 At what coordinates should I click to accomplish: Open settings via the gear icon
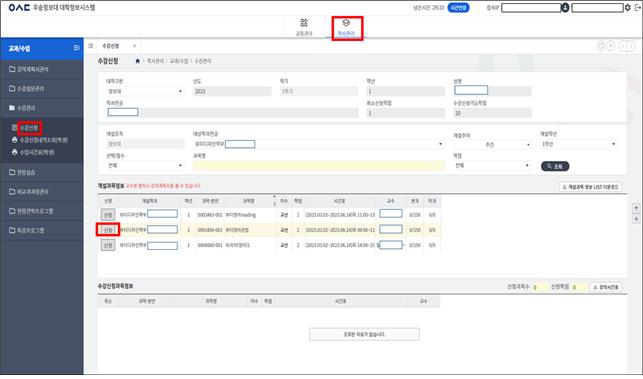click(628, 7)
